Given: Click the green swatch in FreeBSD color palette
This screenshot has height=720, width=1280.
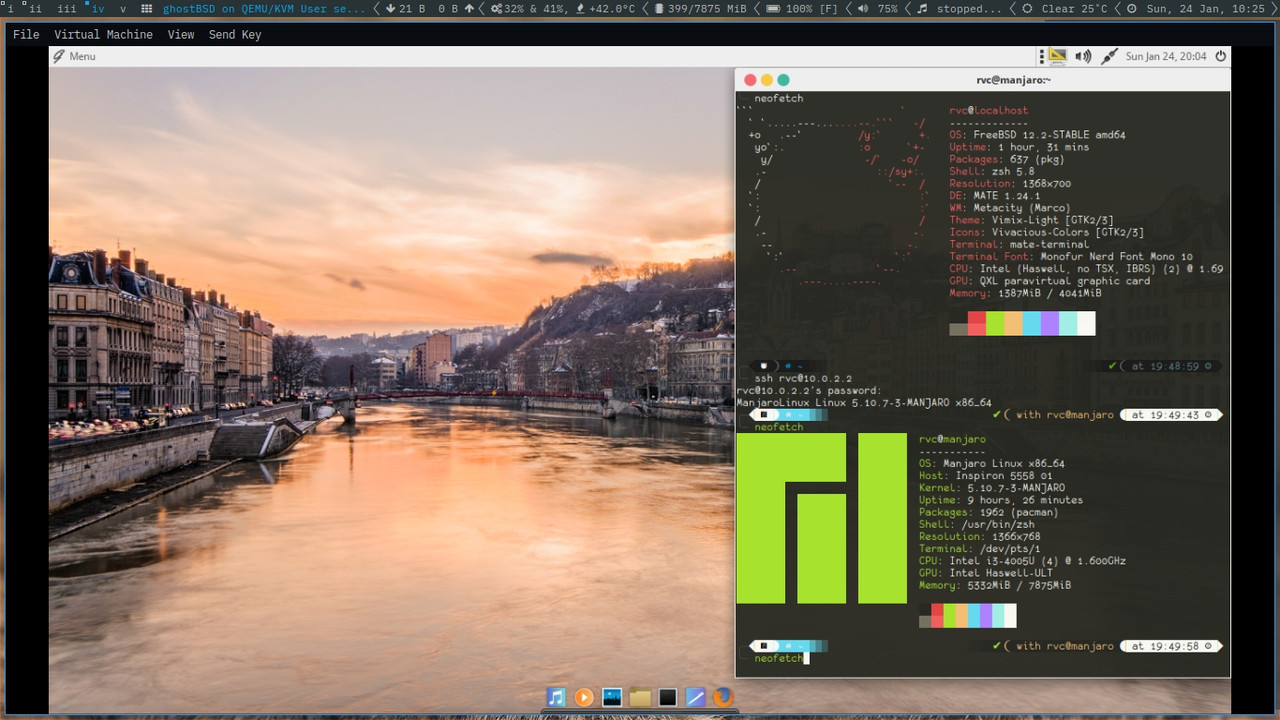Looking at the screenshot, I should point(995,323).
